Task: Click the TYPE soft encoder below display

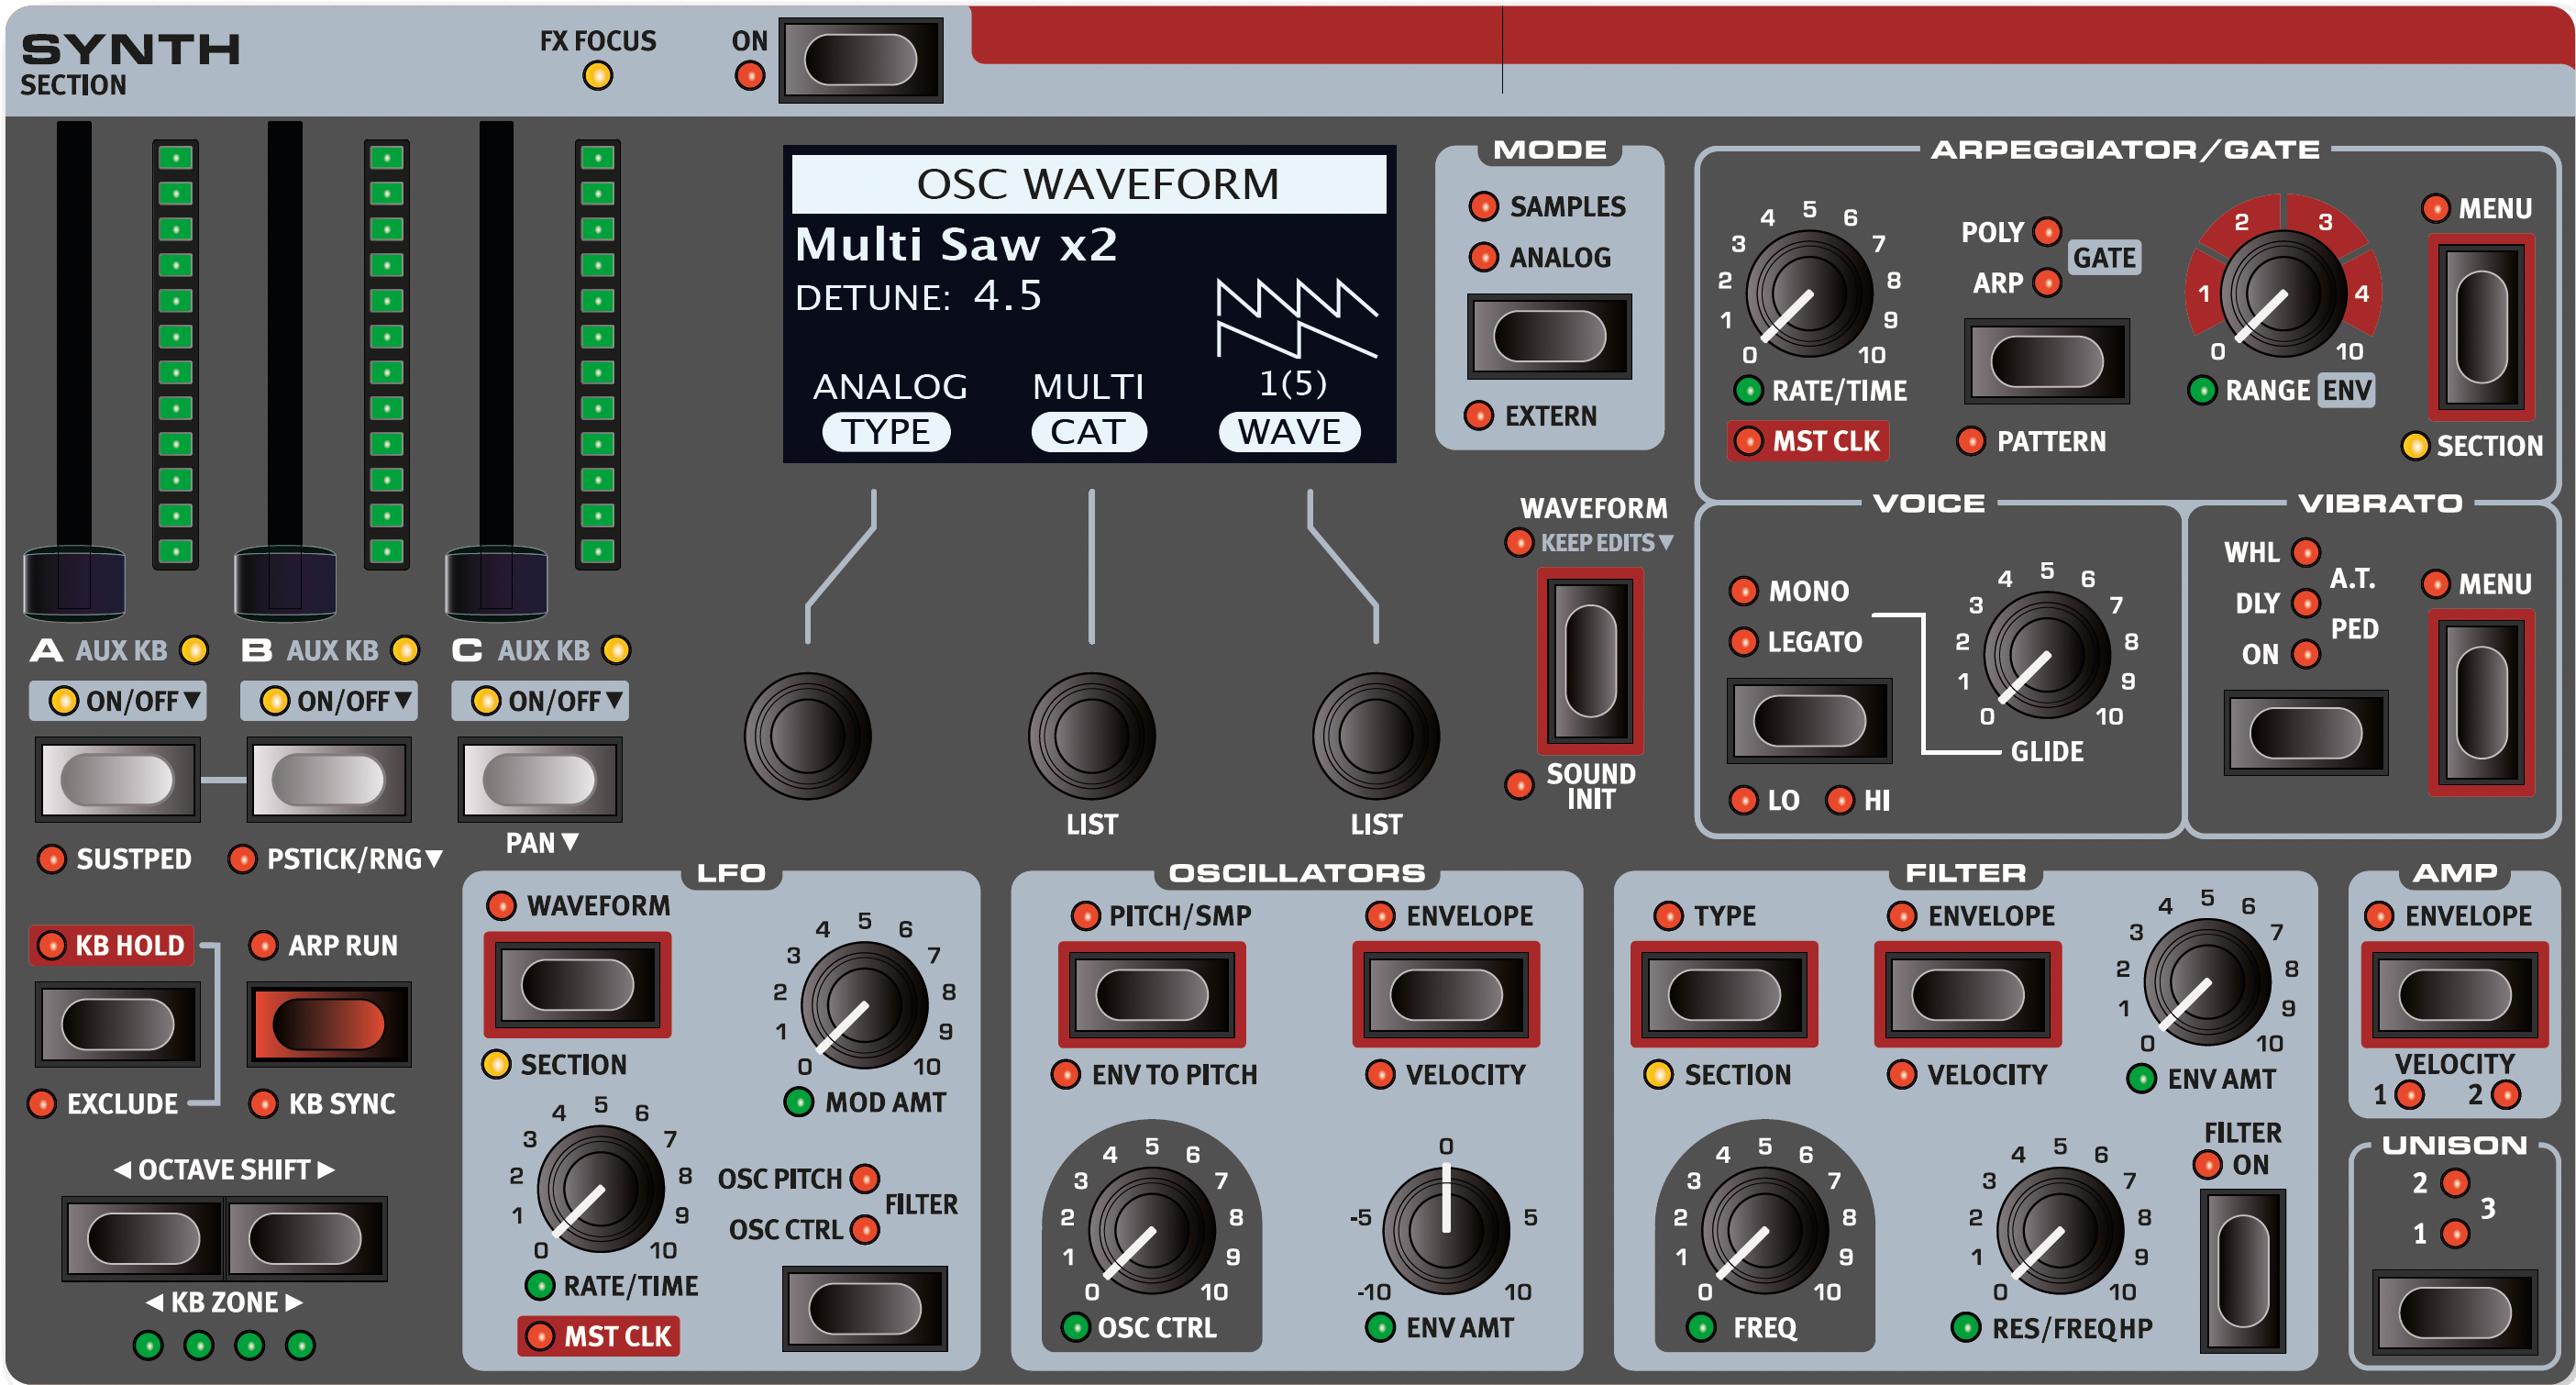Action: (808, 736)
